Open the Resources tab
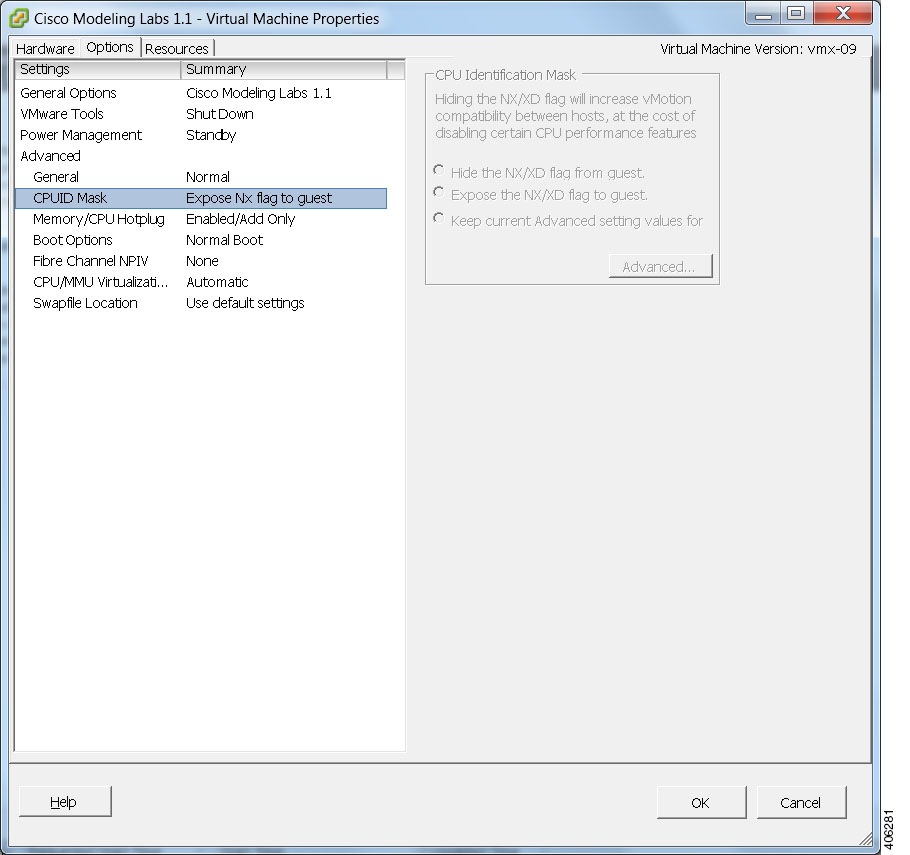Viewport: 910px width, 855px height. (x=177, y=49)
